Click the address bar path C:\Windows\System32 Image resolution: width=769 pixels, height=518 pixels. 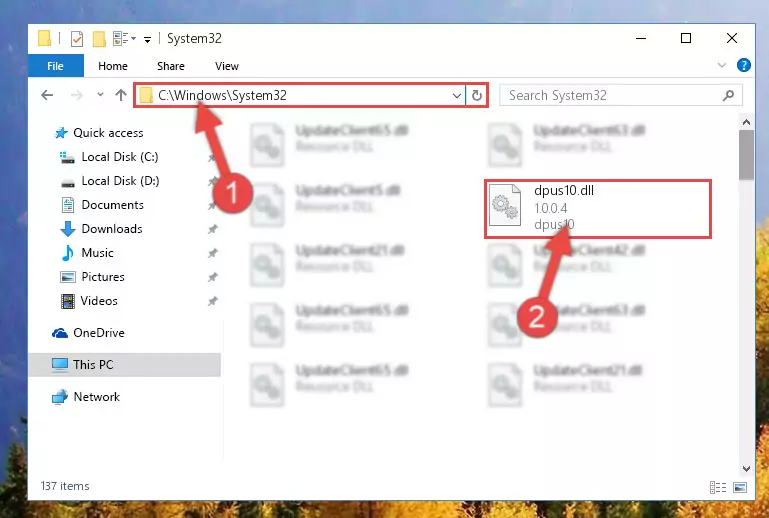[x=222, y=95]
